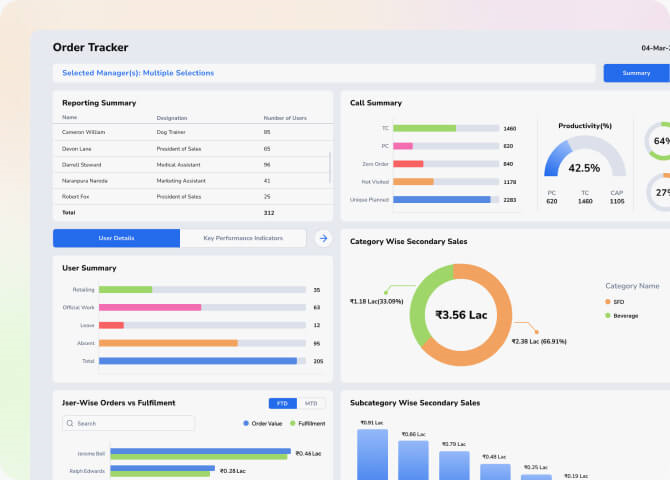Click the tallest ₹0.91 Lac subcategory bar

[372, 455]
